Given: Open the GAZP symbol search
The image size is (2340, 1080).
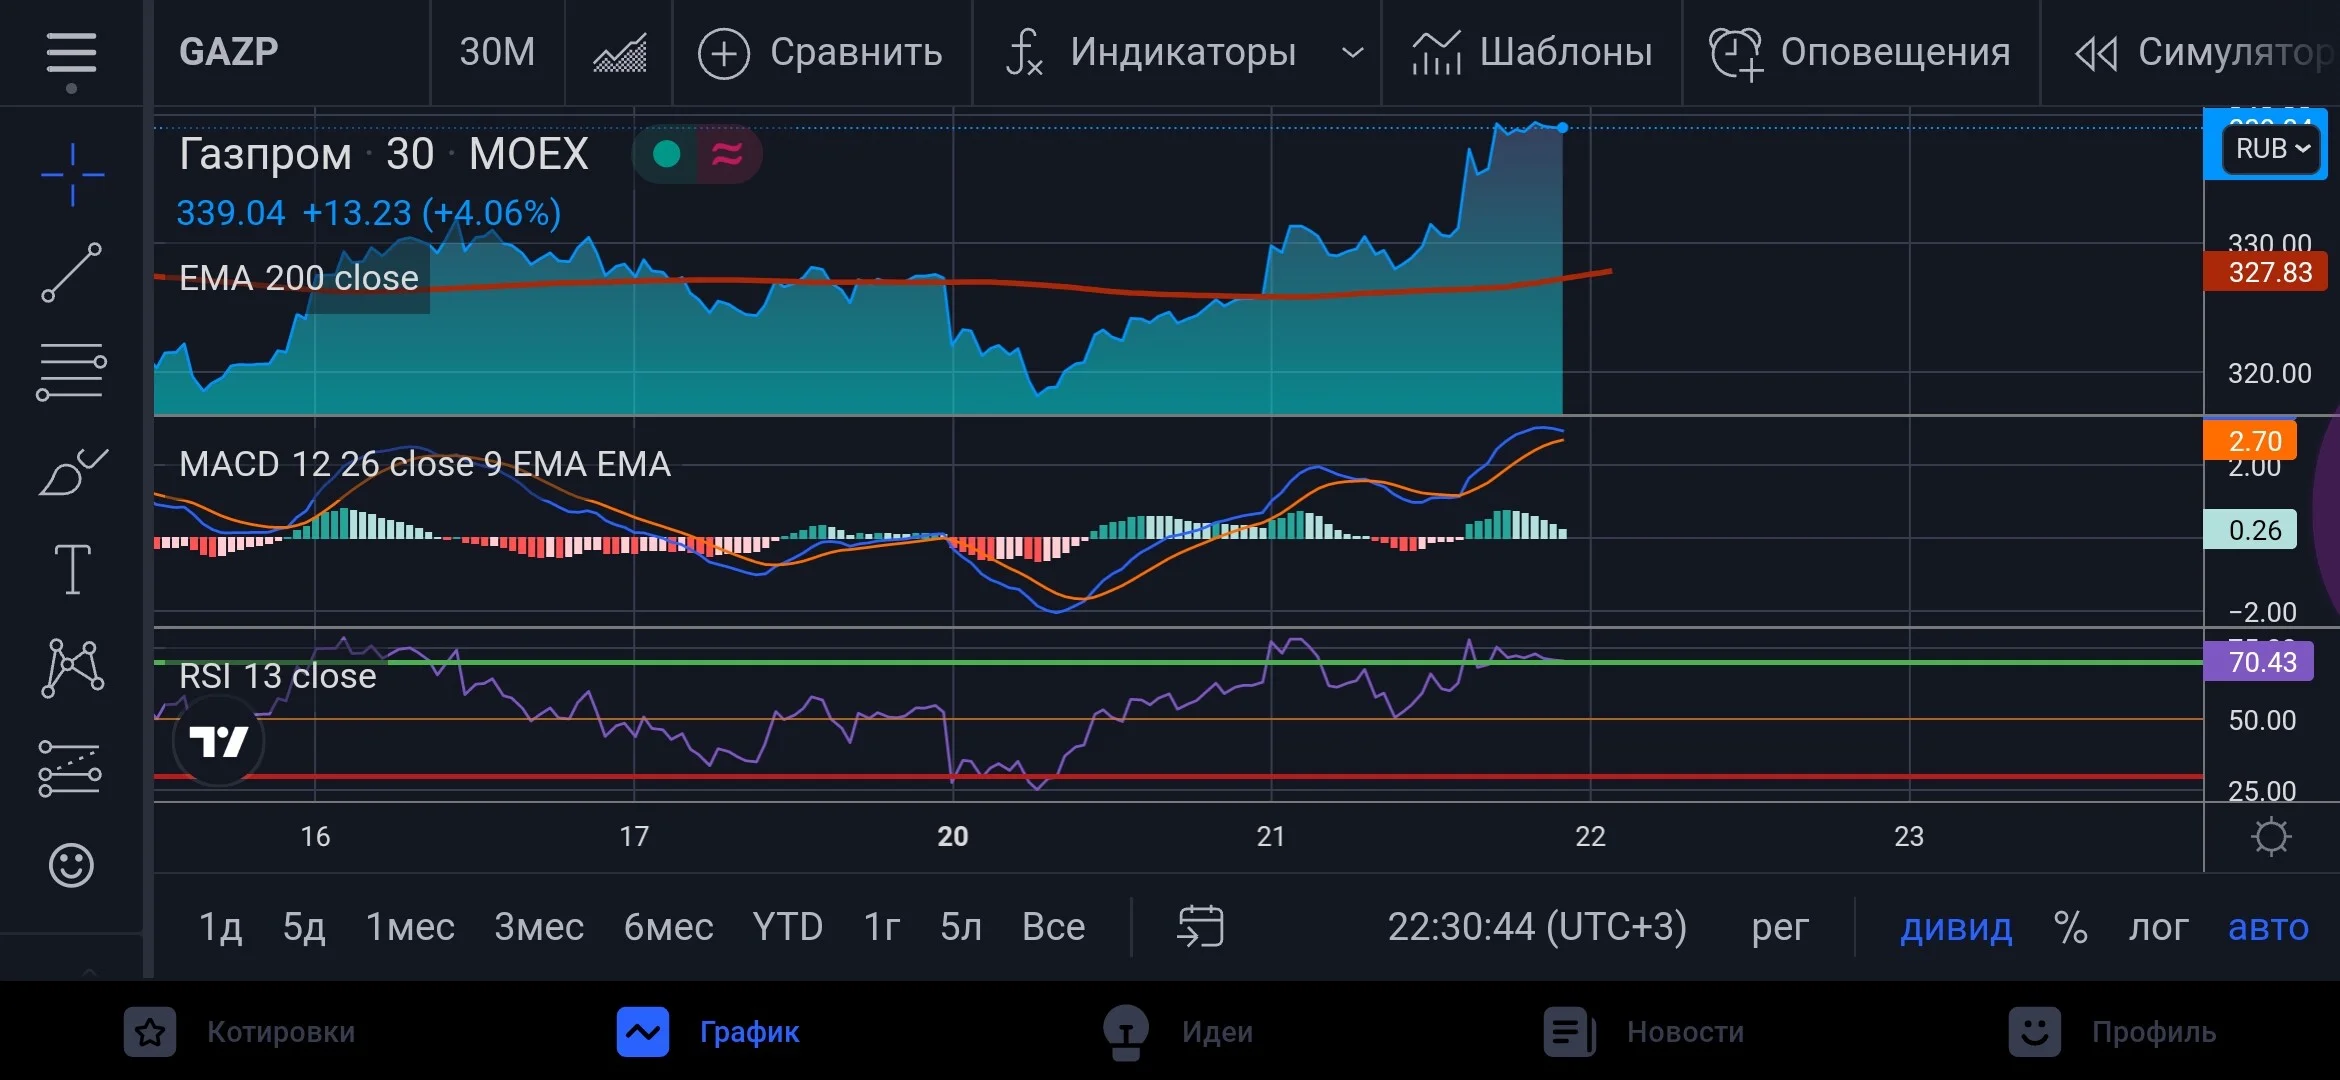Looking at the screenshot, I should pos(229,52).
